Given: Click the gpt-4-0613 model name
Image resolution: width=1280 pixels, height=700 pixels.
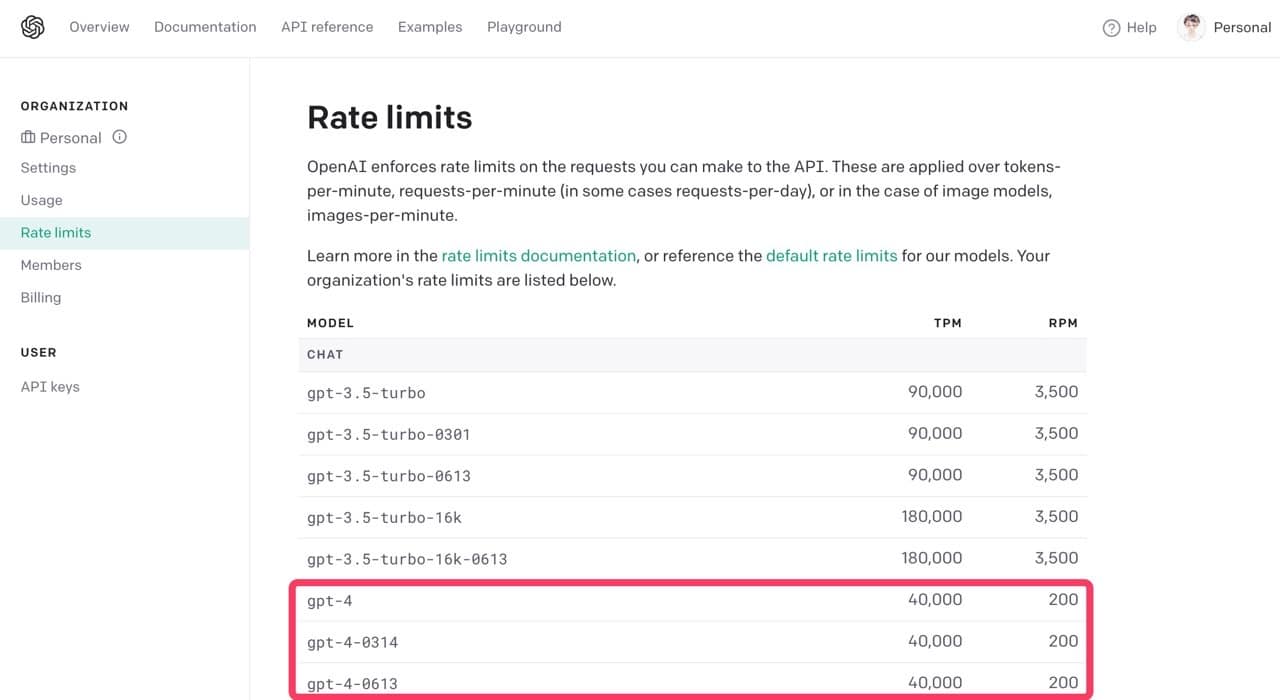Looking at the screenshot, I should [352, 684].
